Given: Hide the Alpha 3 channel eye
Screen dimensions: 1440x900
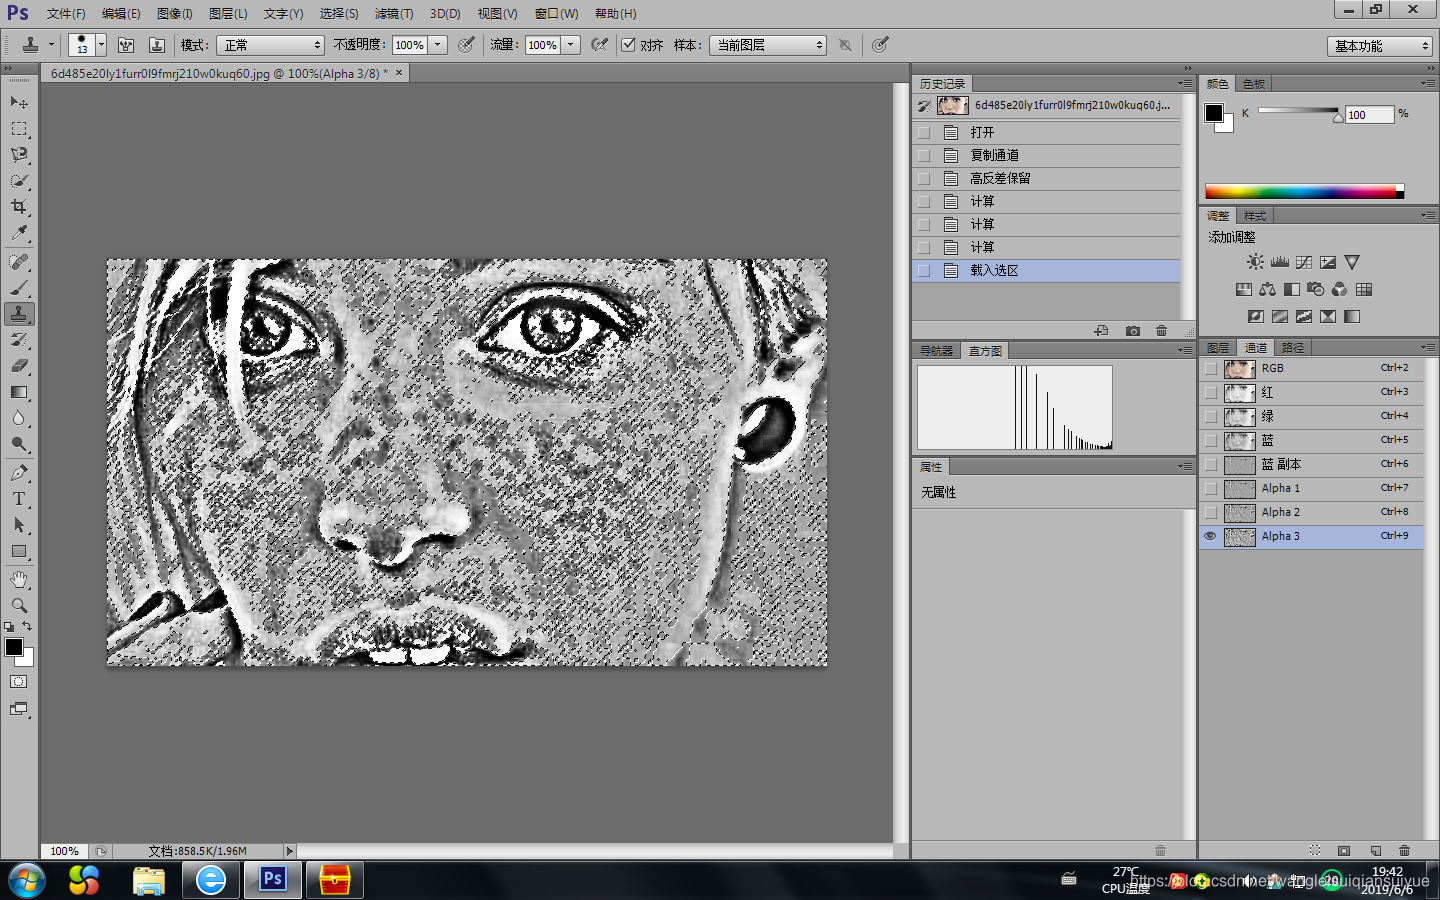Looking at the screenshot, I should tap(1210, 536).
